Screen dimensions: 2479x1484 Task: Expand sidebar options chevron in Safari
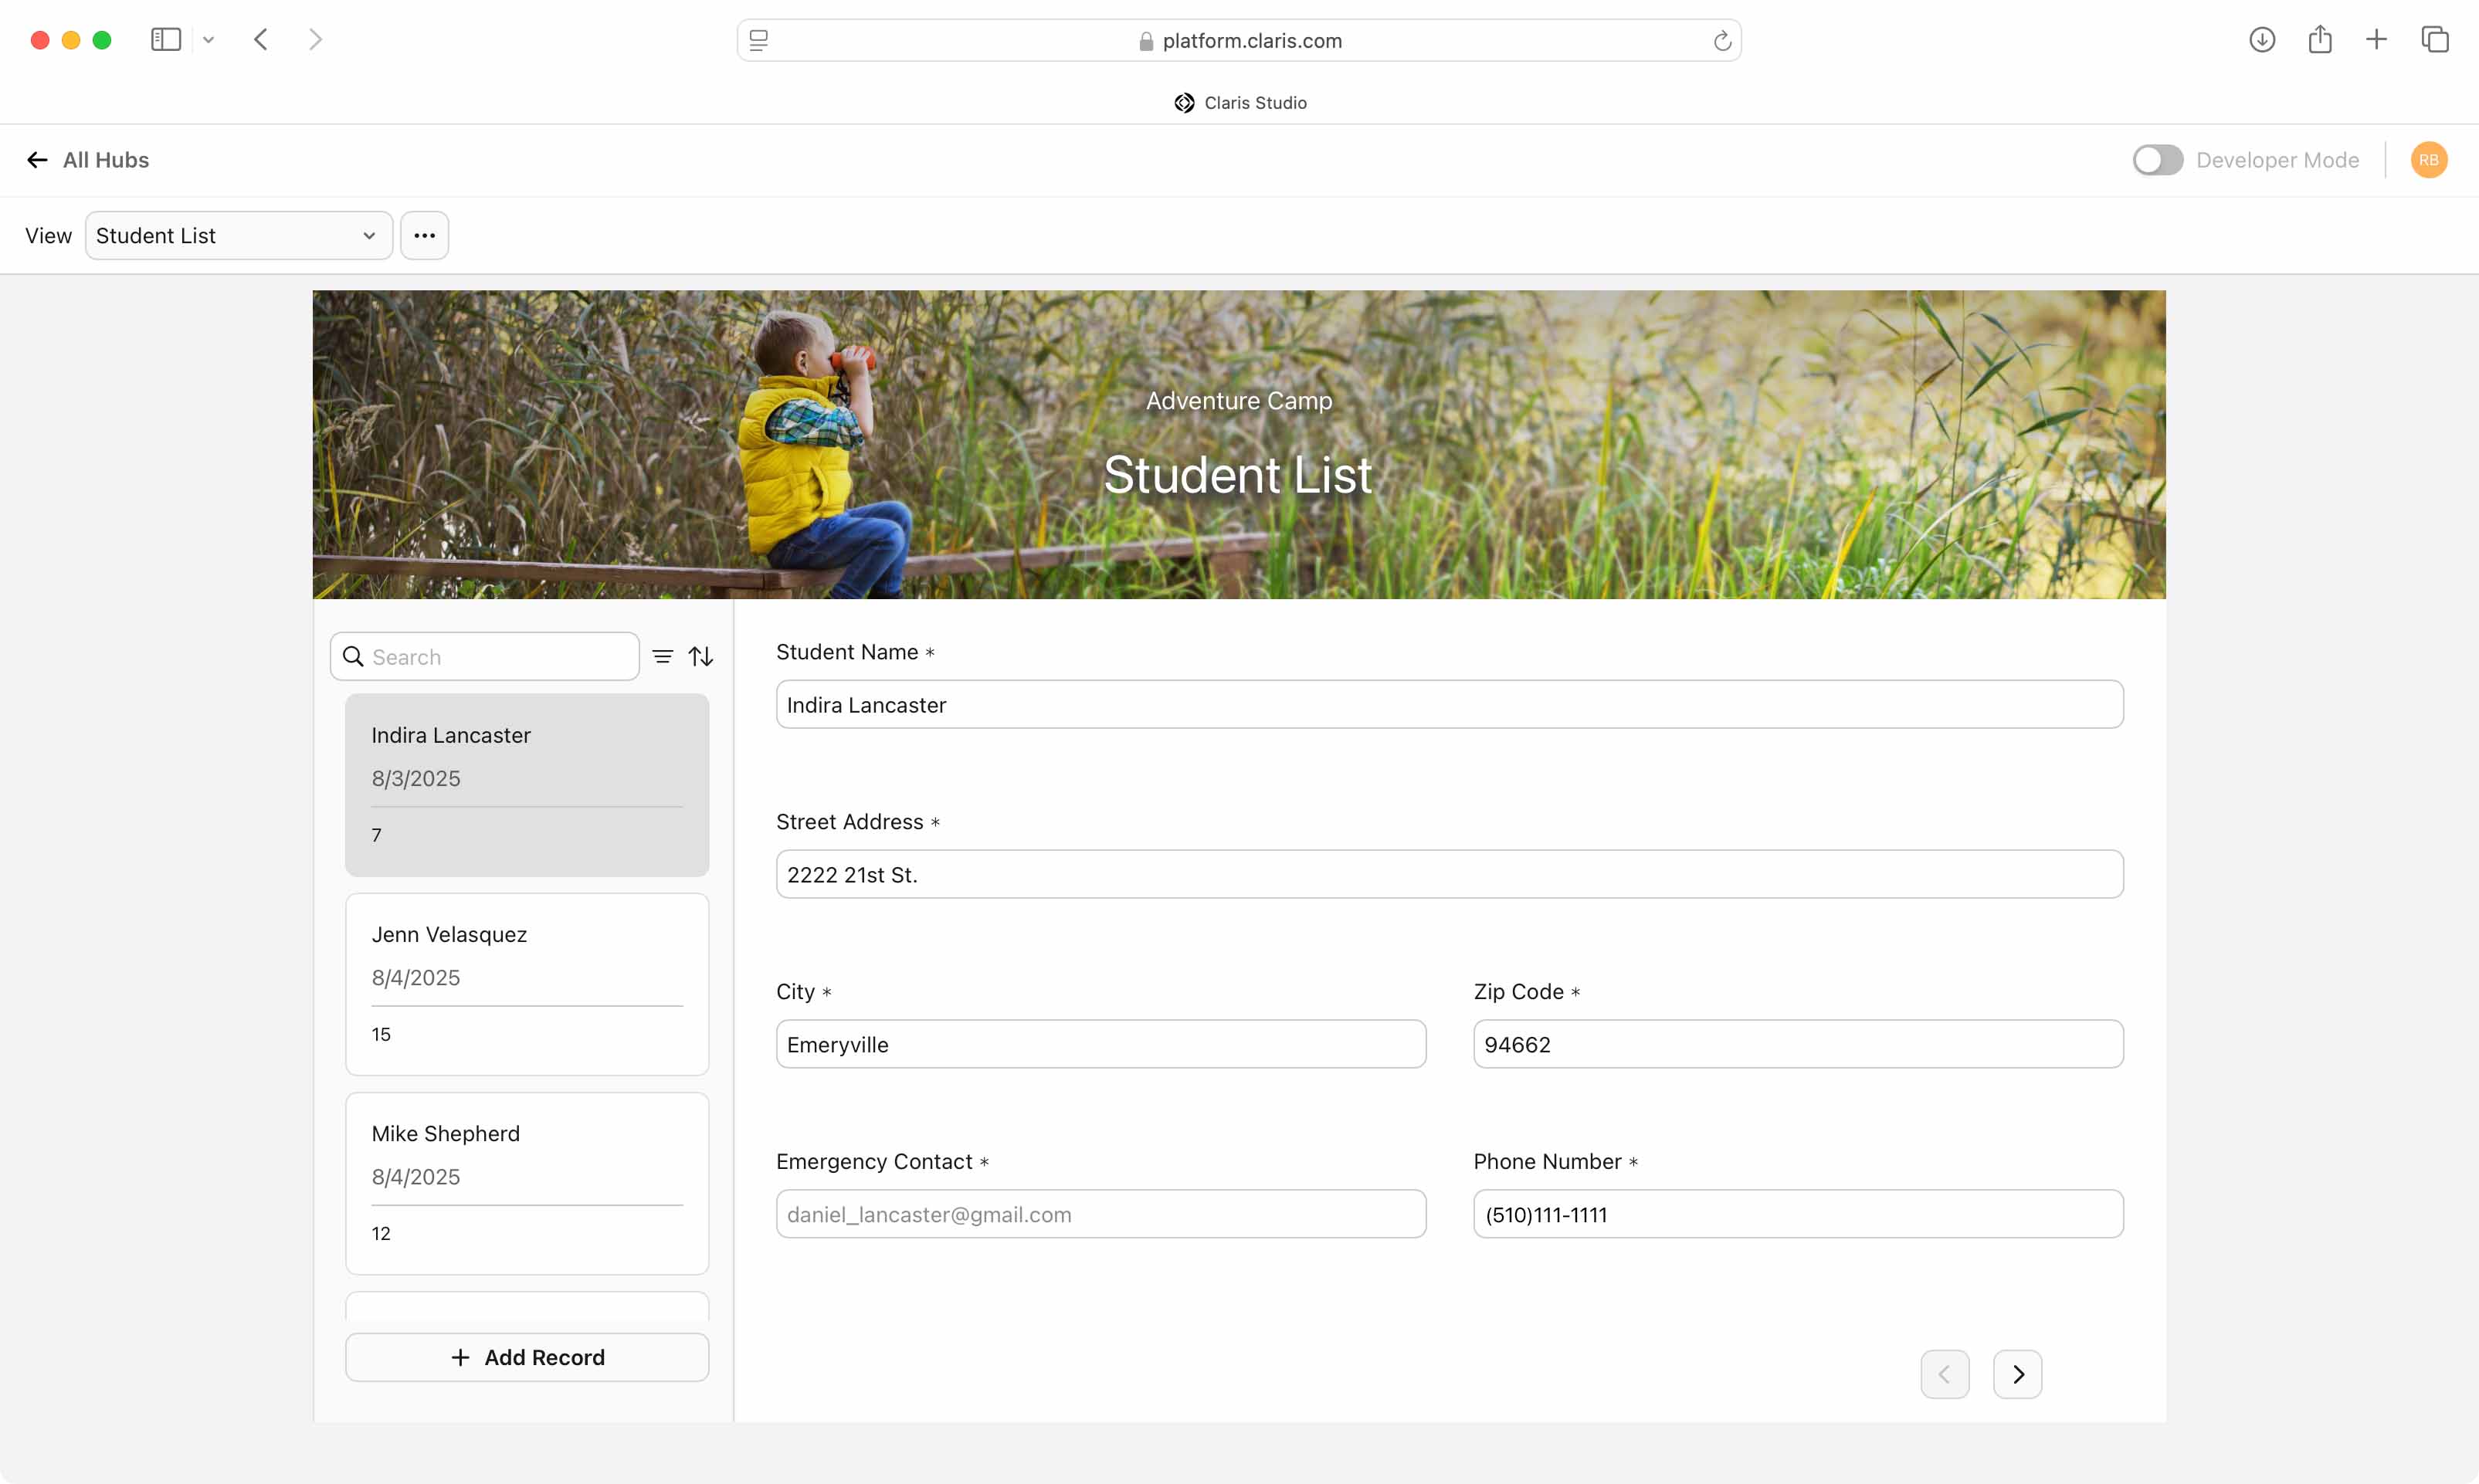click(208, 40)
